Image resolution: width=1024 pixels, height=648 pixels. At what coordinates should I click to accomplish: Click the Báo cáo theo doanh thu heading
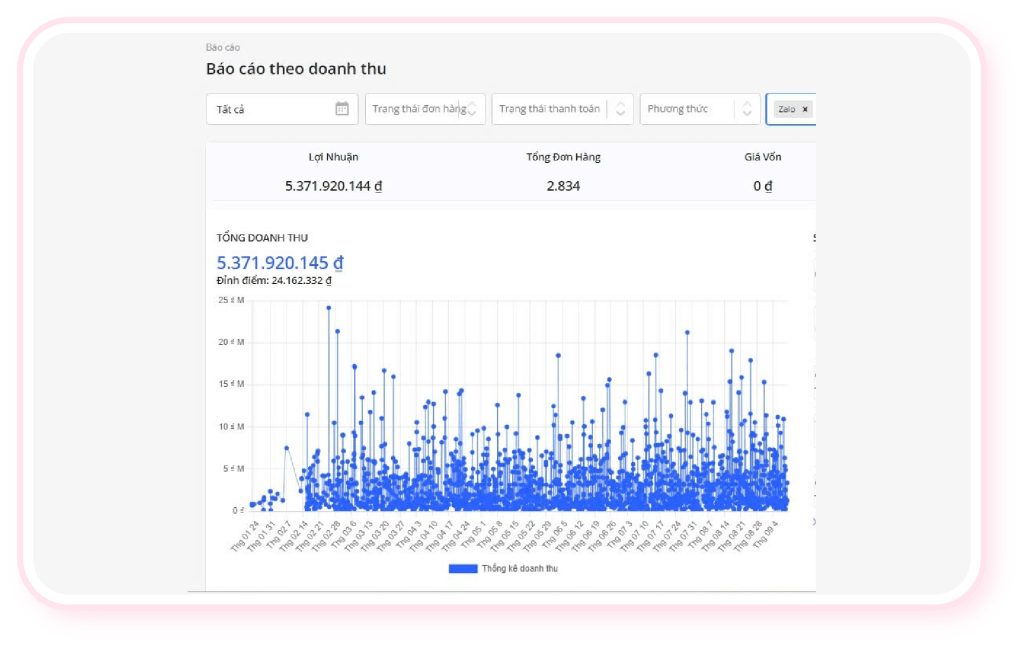click(296, 69)
